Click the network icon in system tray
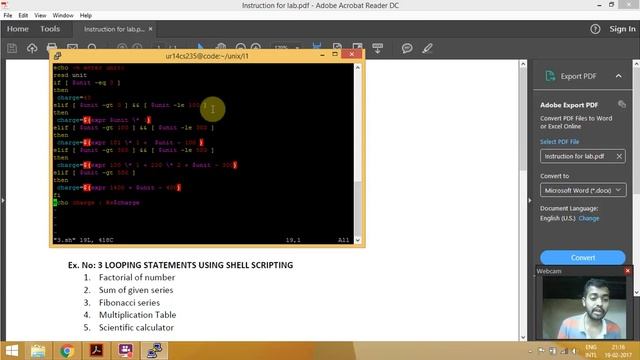The width and height of the screenshot is (640, 360). pyautogui.click(x=564, y=351)
